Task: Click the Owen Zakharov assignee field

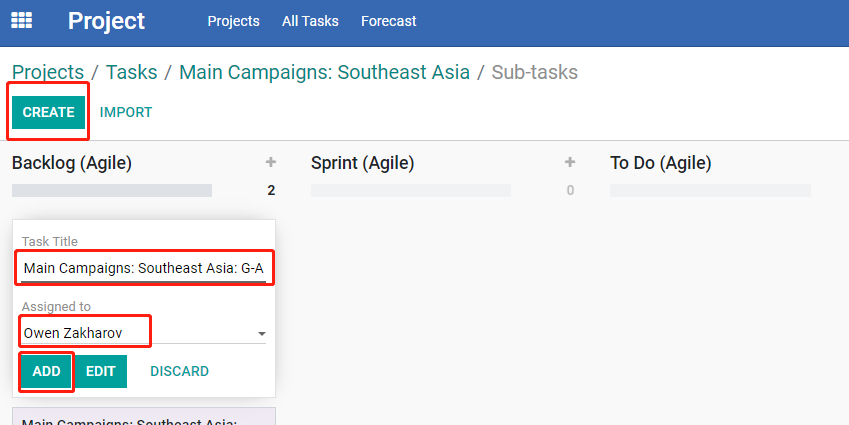Action: [x=139, y=333]
